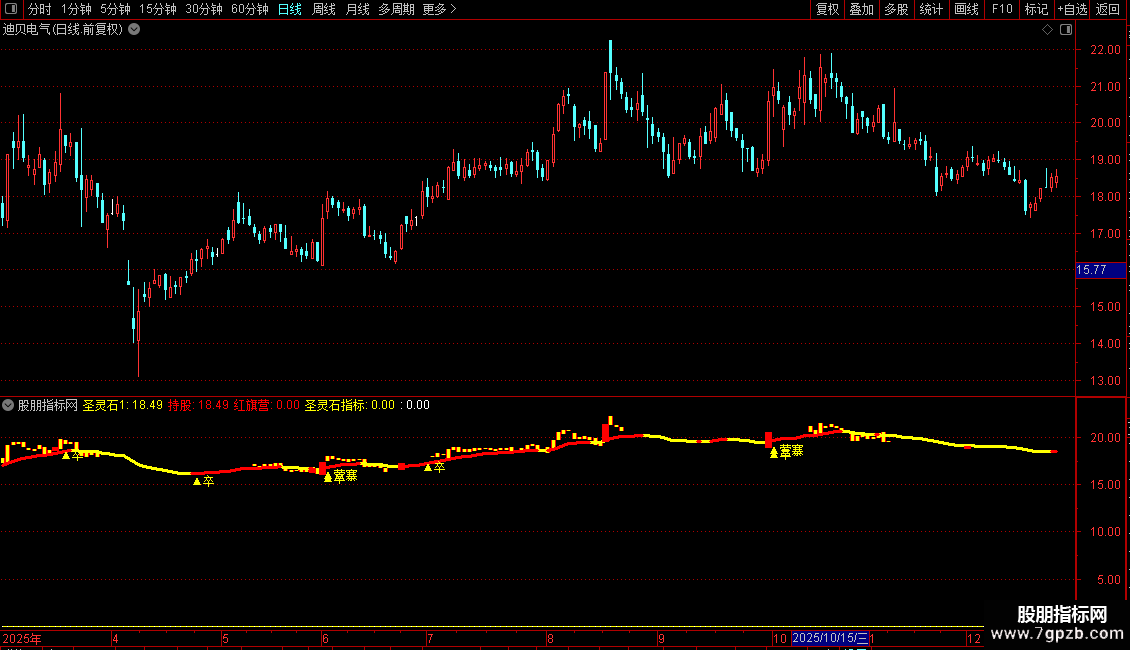The width and height of the screenshot is (1130, 650).
Task: Click the 叠加 overlay button
Action: pos(861,9)
